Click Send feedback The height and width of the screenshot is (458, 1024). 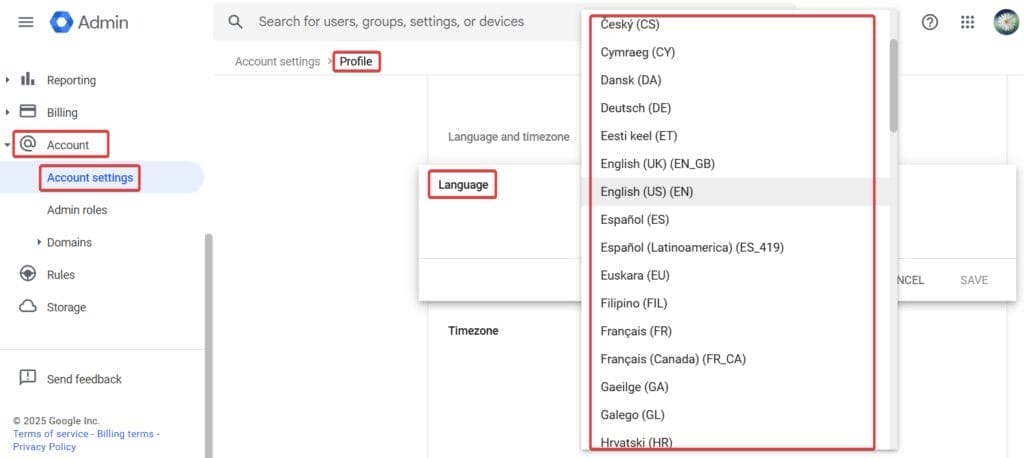84,379
